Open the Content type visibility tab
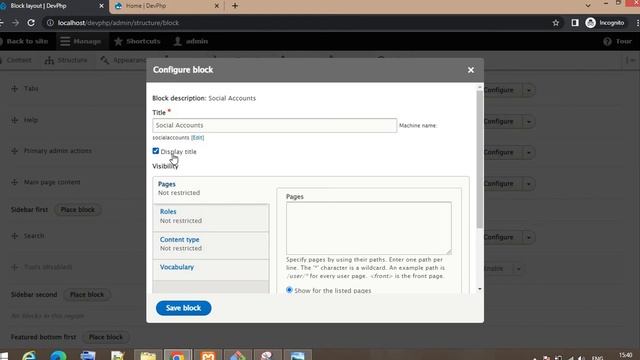This screenshot has width=640, height=360. tap(211, 244)
